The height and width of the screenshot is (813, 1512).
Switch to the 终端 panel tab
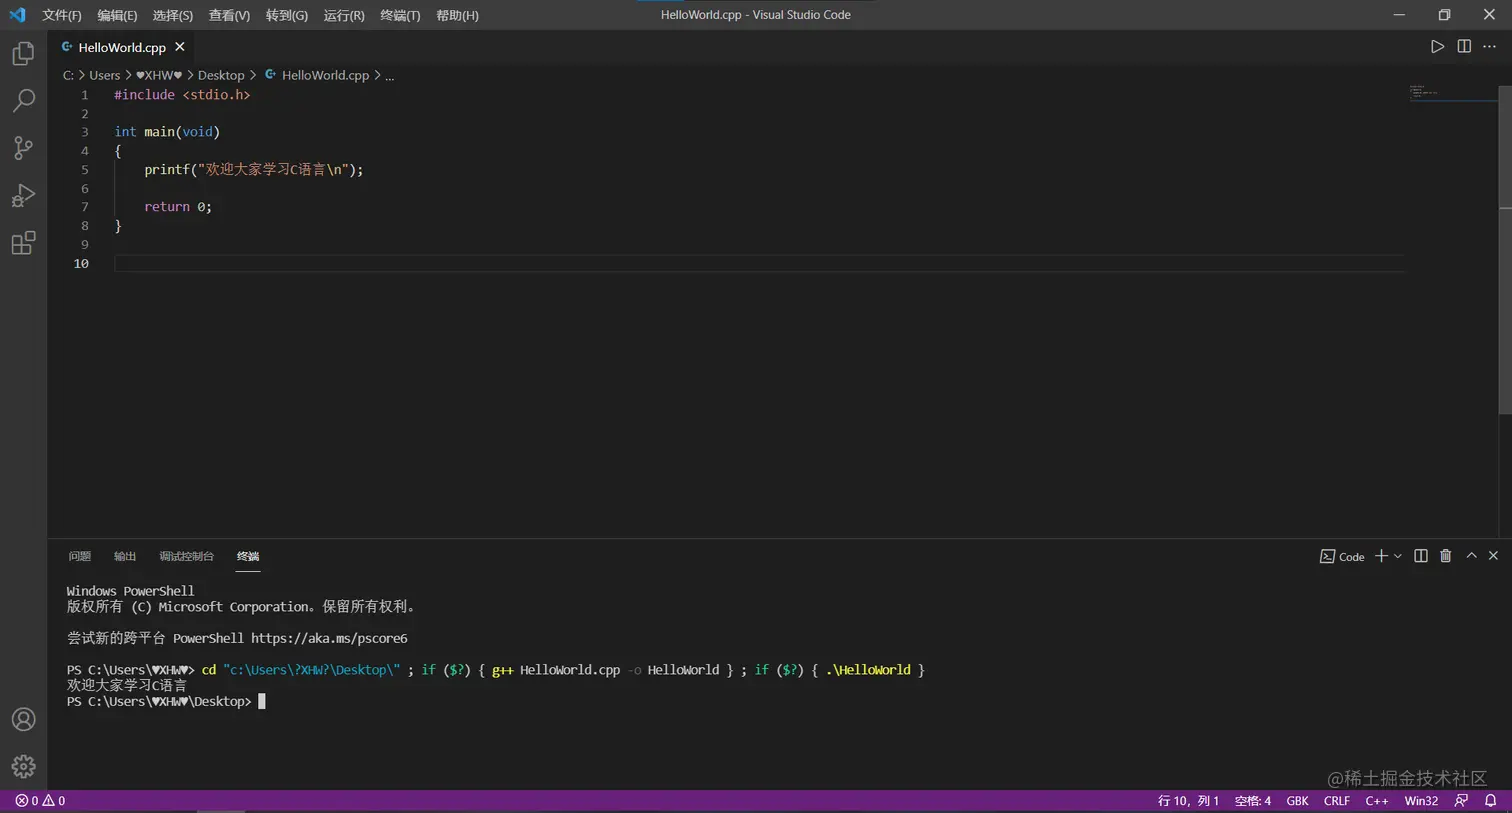click(x=248, y=557)
